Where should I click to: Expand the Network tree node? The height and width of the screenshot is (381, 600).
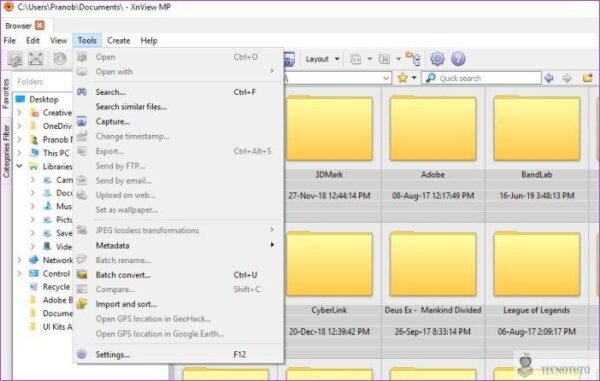[20, 260]
